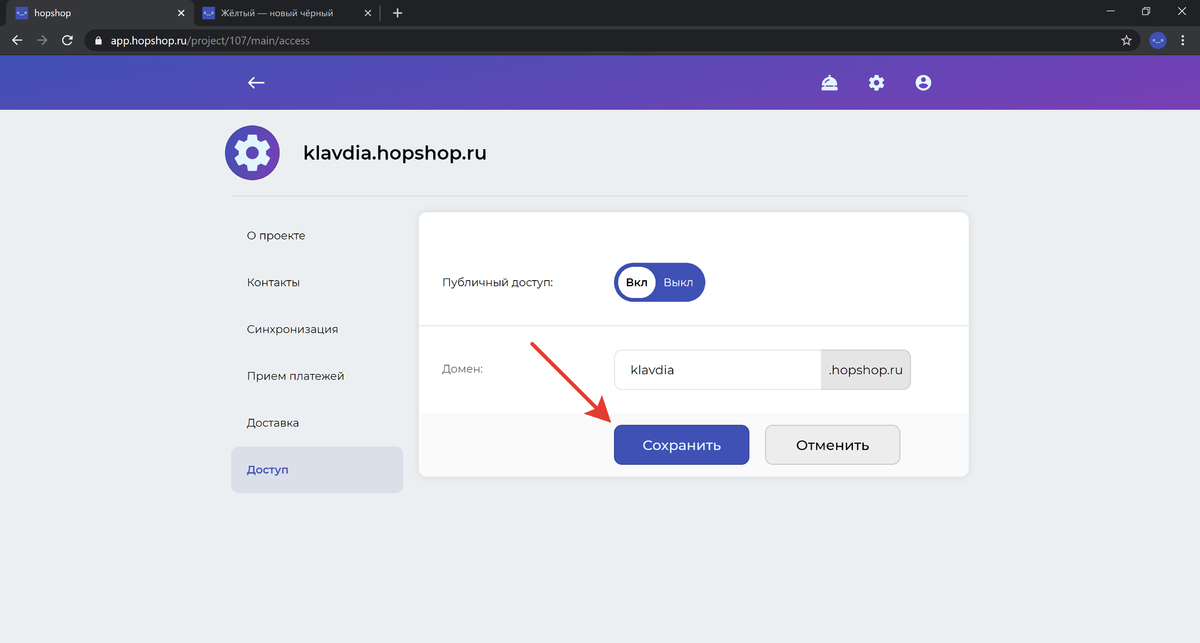The width and height of the screenshot is (1200, 643).
Task: Minimize the Chrome window
Action: click(1111, 11)
